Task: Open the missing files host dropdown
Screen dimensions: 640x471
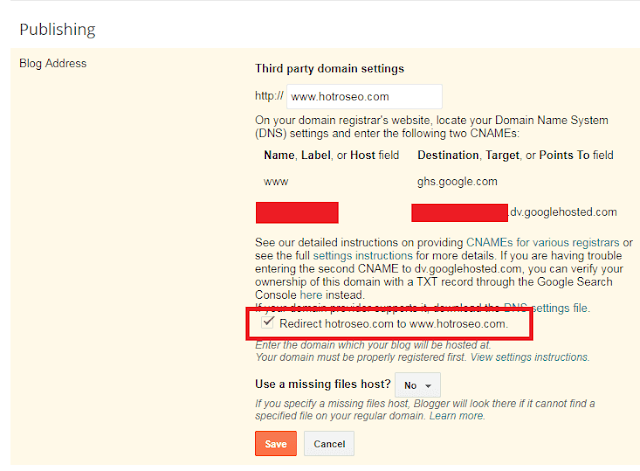Action: click(x=418, y=385)
